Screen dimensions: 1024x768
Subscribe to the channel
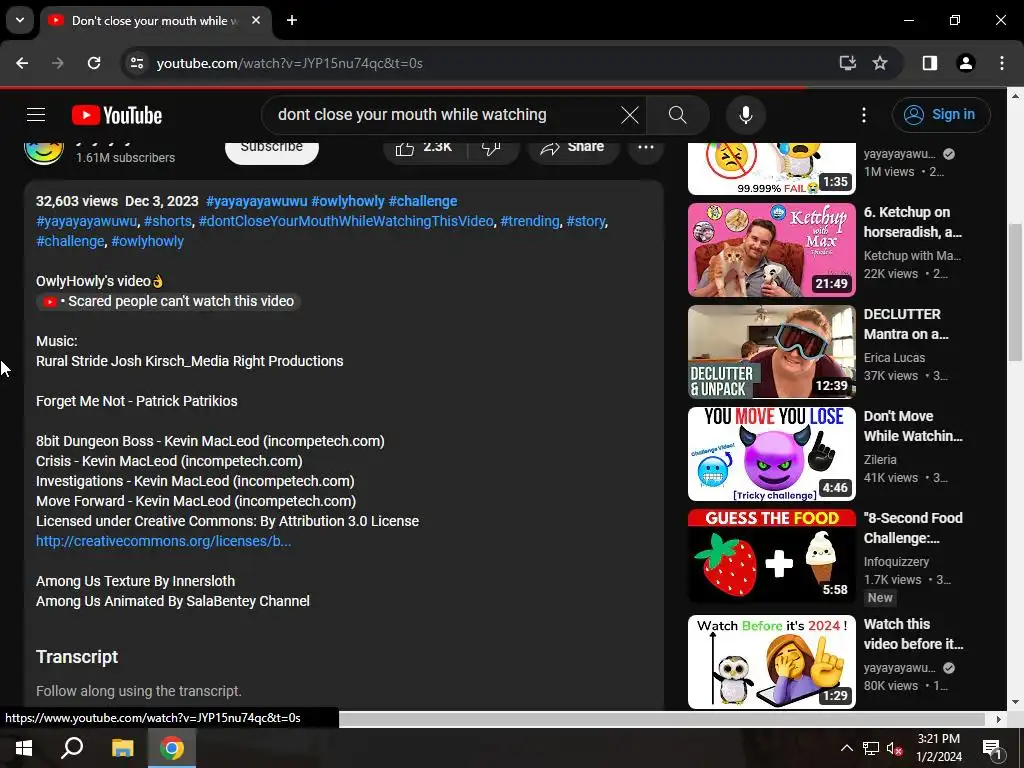272,148
